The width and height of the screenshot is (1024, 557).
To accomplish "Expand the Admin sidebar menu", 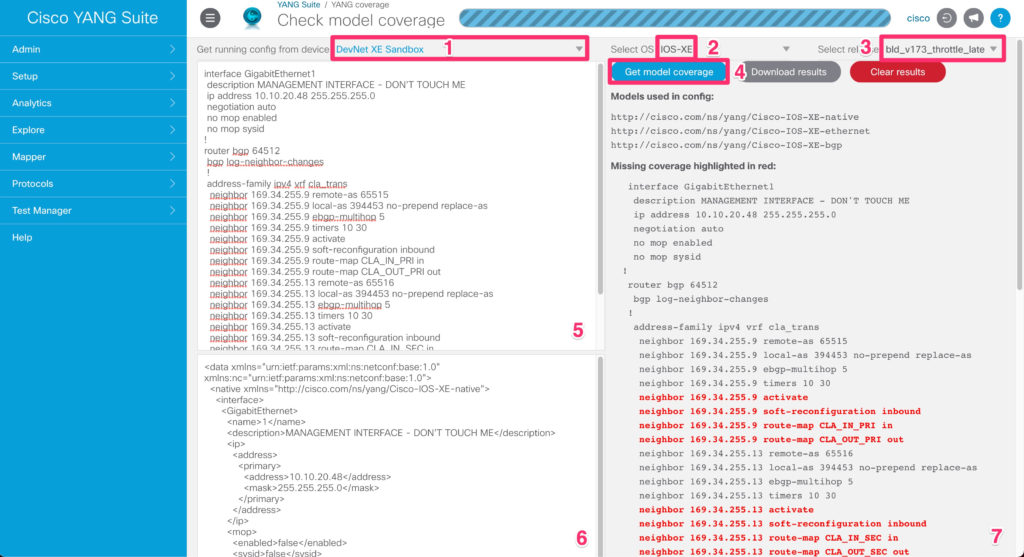I will pos(92,49).
